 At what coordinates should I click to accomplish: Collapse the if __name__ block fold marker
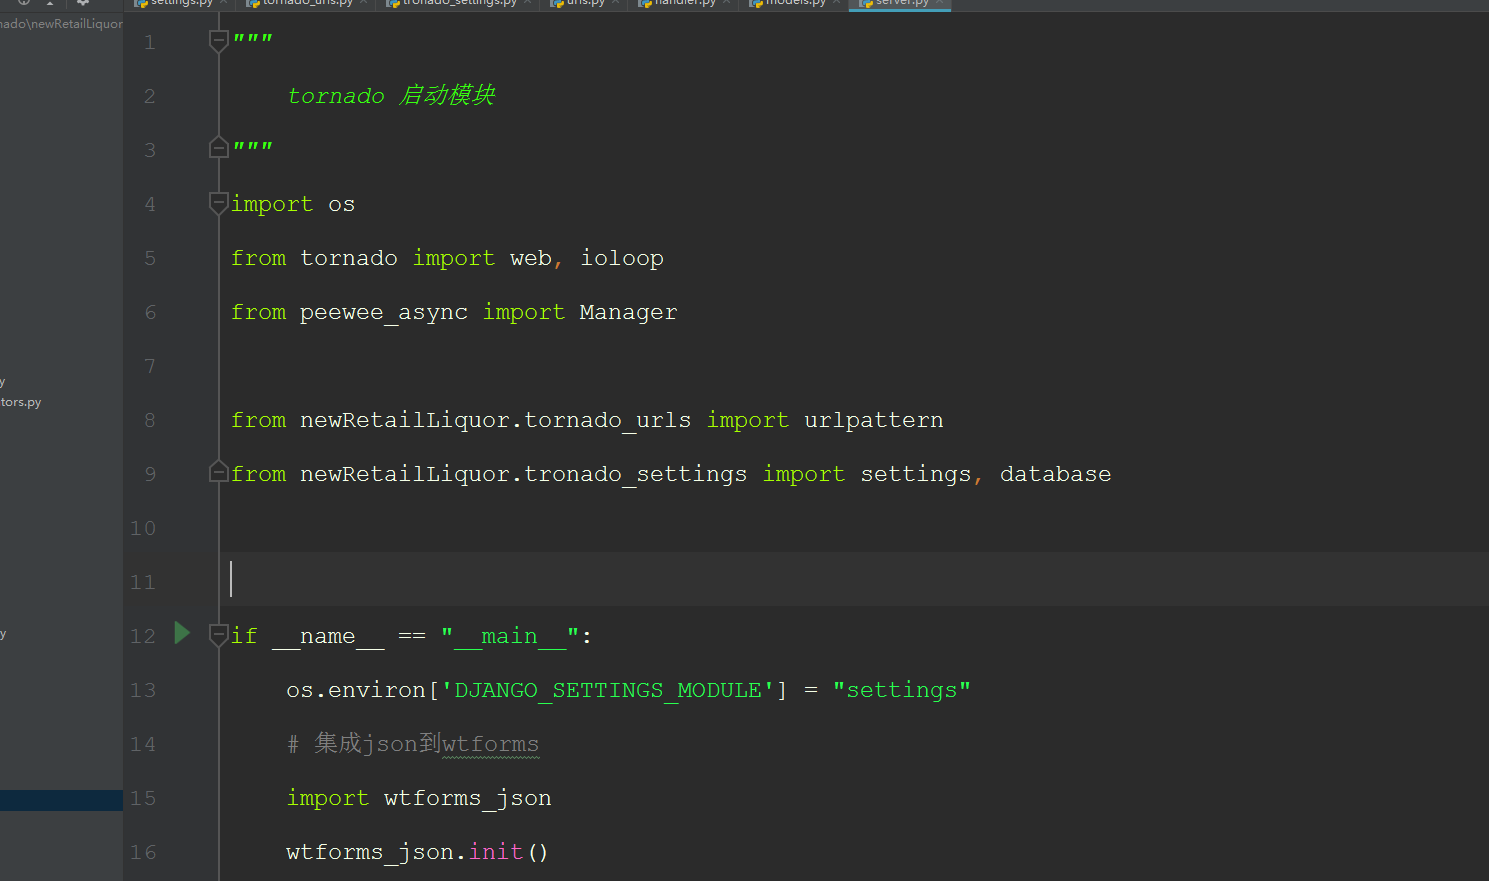click(x=218, y=635)
